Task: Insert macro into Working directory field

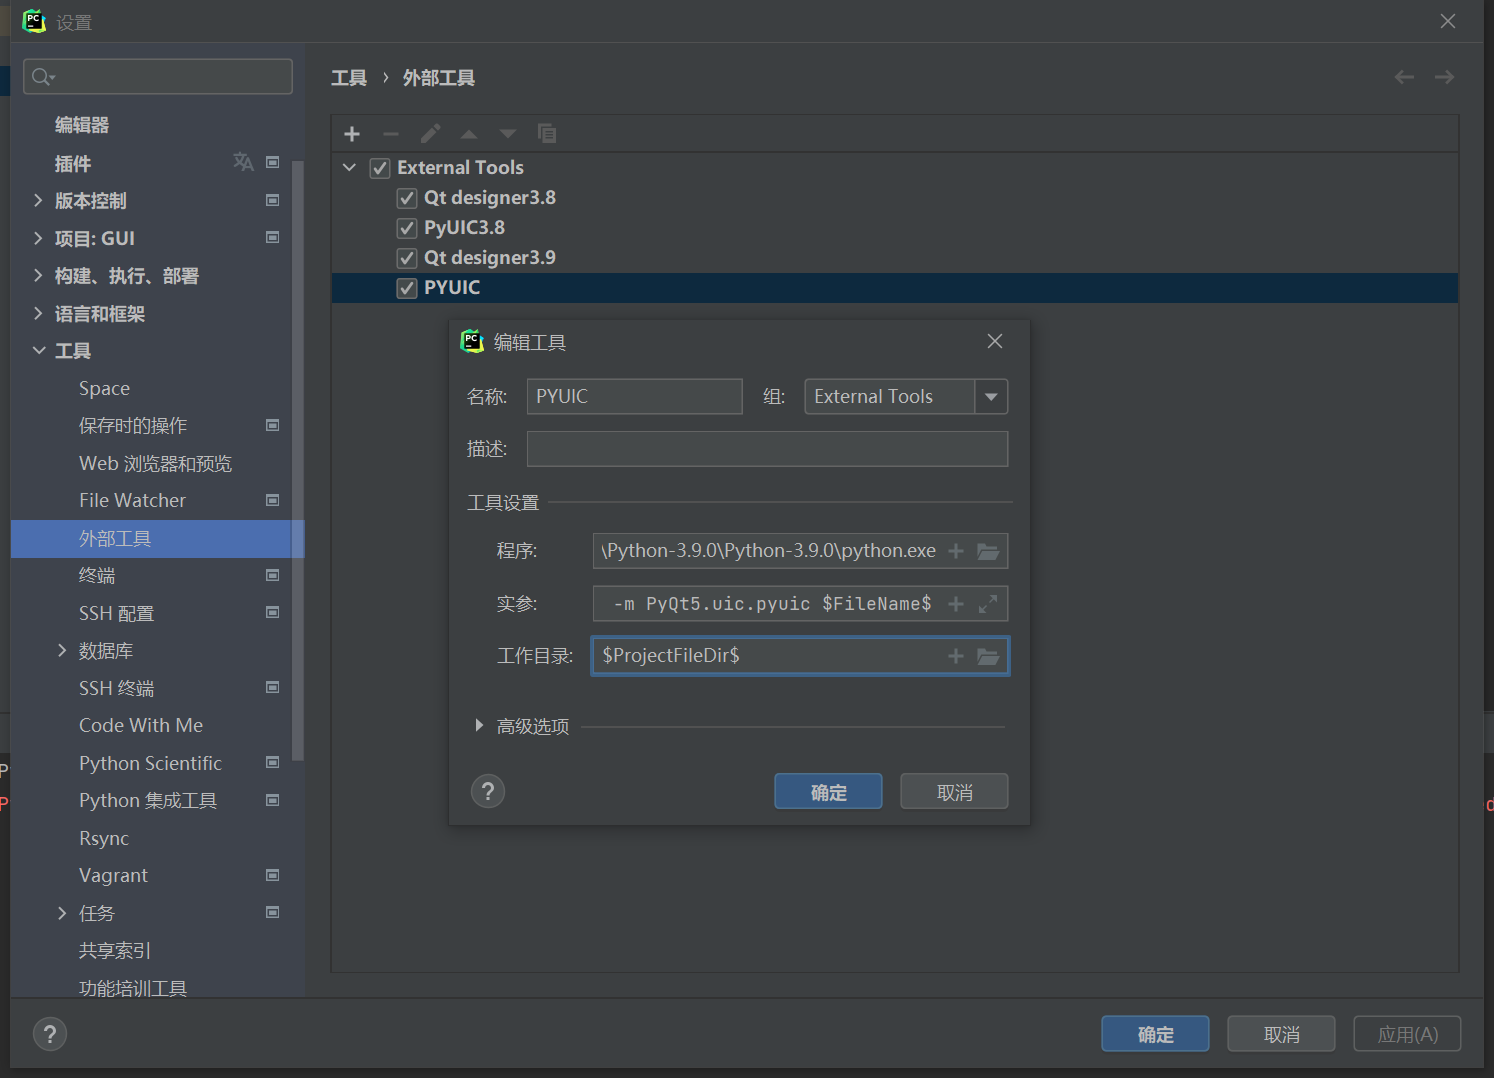Action: [956, 656]
